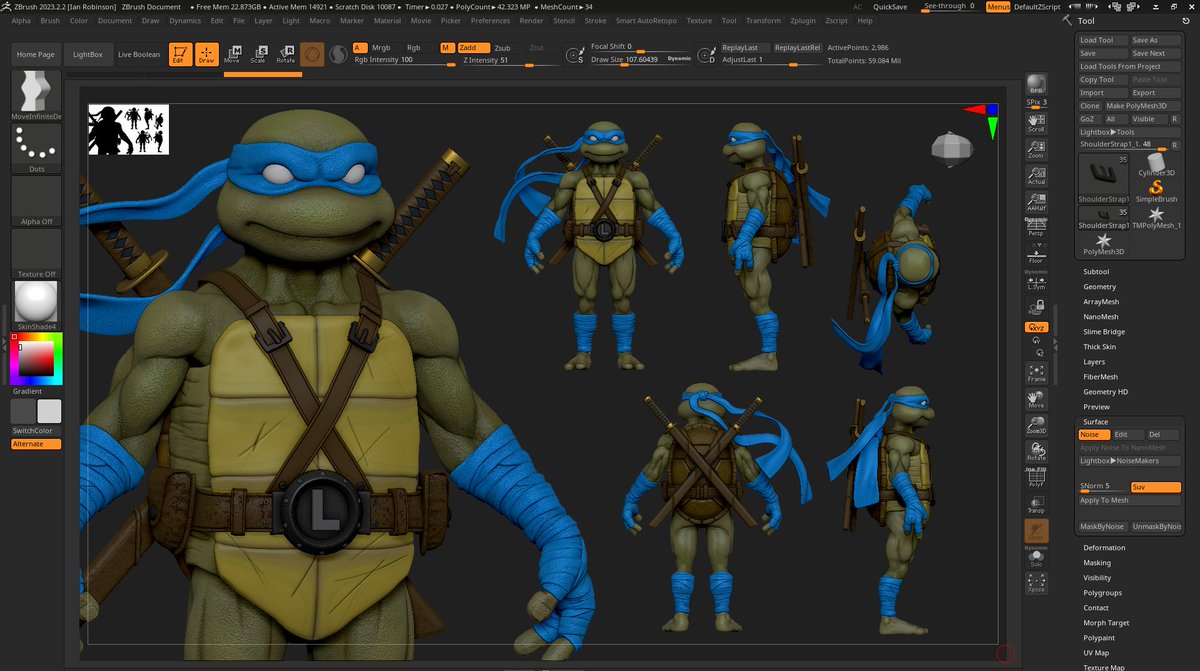Pick a color in the color picker
The width and height of the screenshot is (1200, 671).
[36, 358]
